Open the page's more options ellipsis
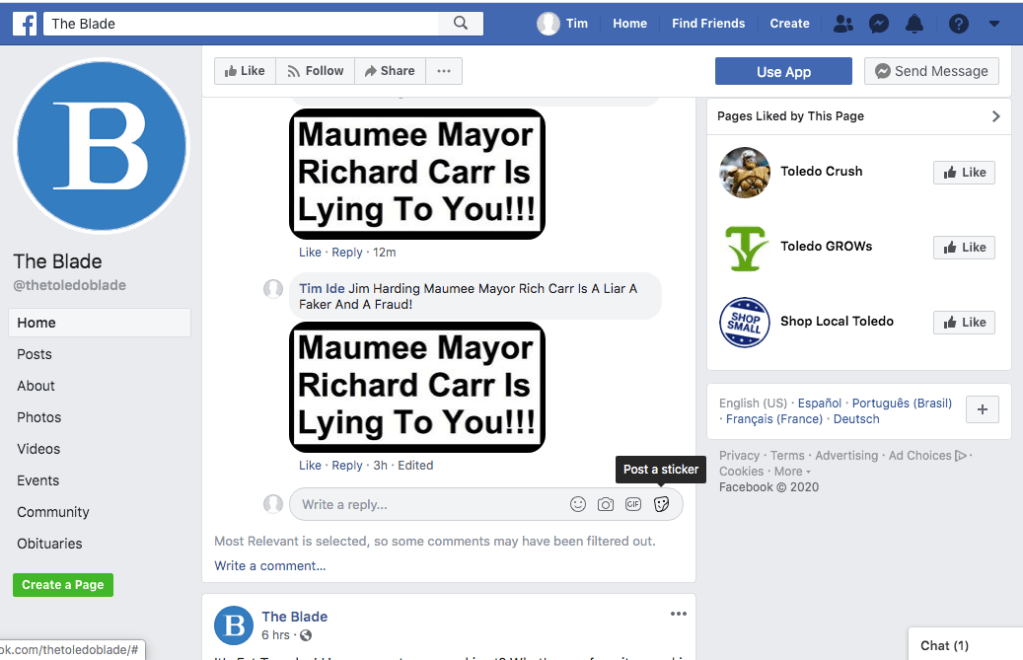 (x=444, y=71)
